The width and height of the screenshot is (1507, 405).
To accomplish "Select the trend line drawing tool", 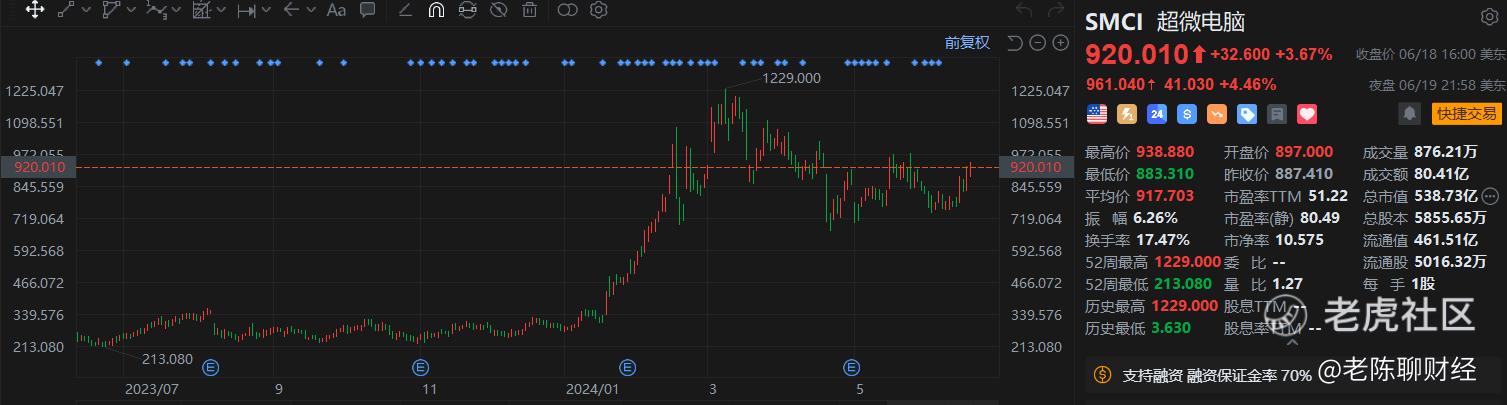I will (66, 11).
